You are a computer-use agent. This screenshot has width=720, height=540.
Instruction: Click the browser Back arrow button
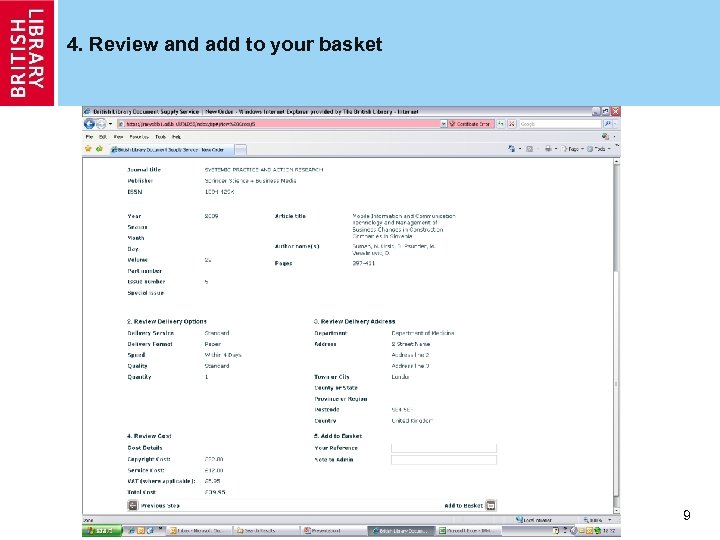(x=90, y=124)
